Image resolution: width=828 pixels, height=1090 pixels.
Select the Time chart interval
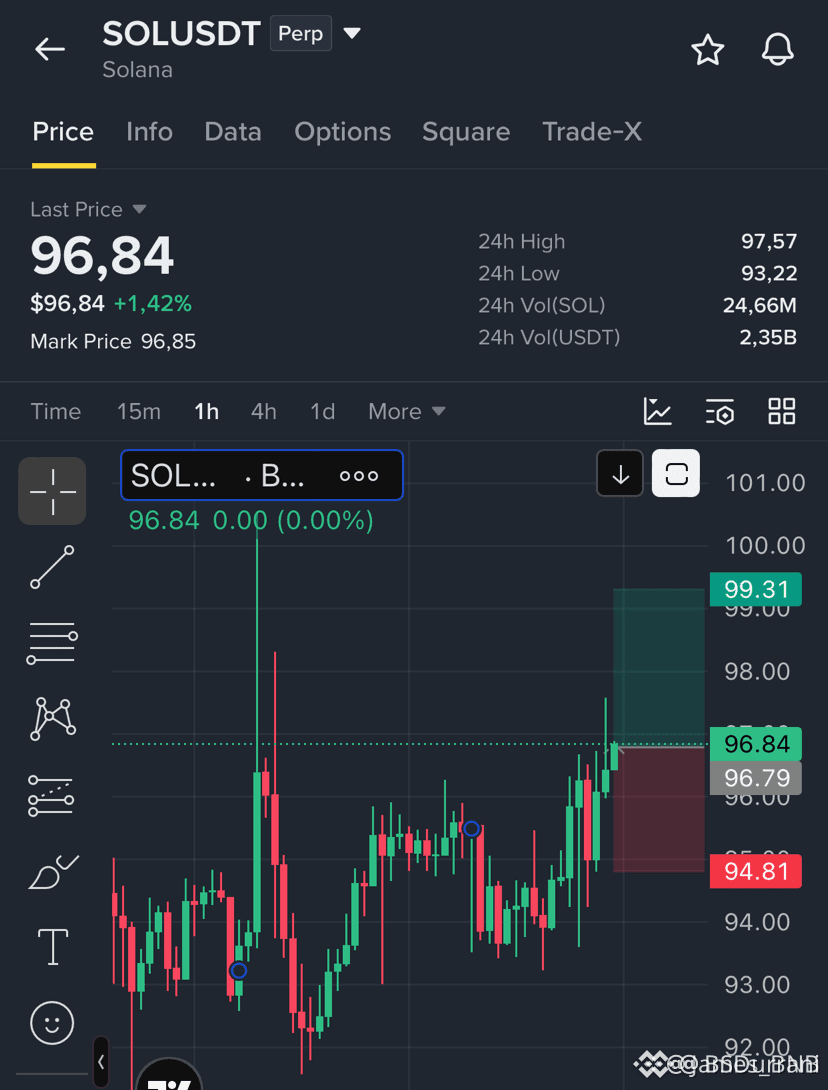tap(56, 412)
